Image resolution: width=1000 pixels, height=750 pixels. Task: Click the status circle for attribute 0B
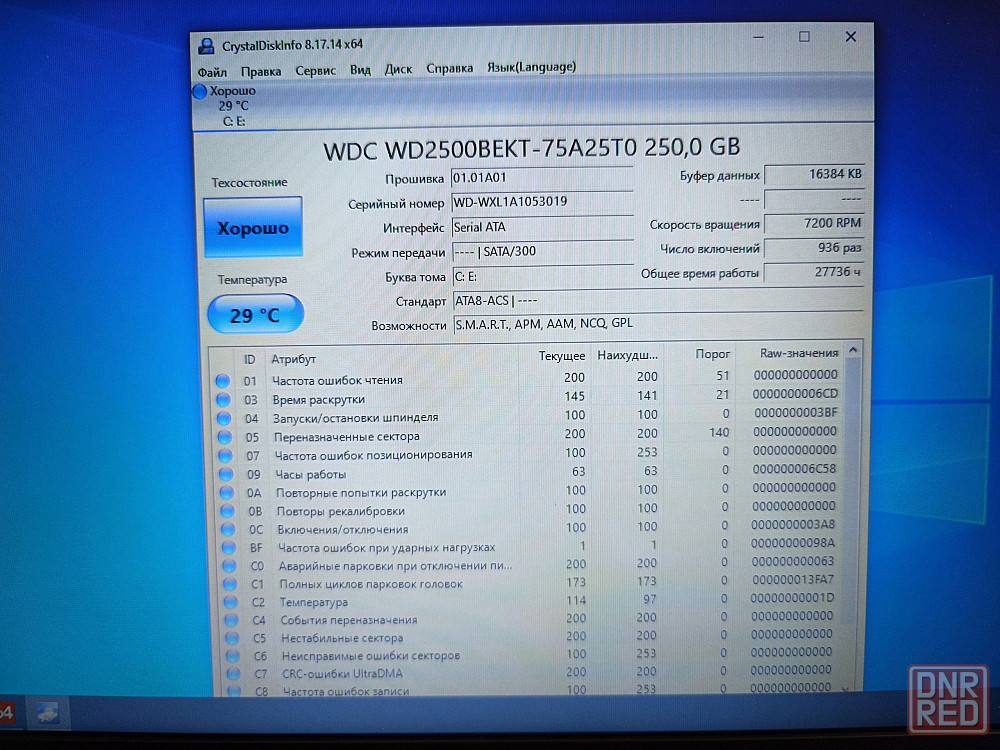pos(227,511)
